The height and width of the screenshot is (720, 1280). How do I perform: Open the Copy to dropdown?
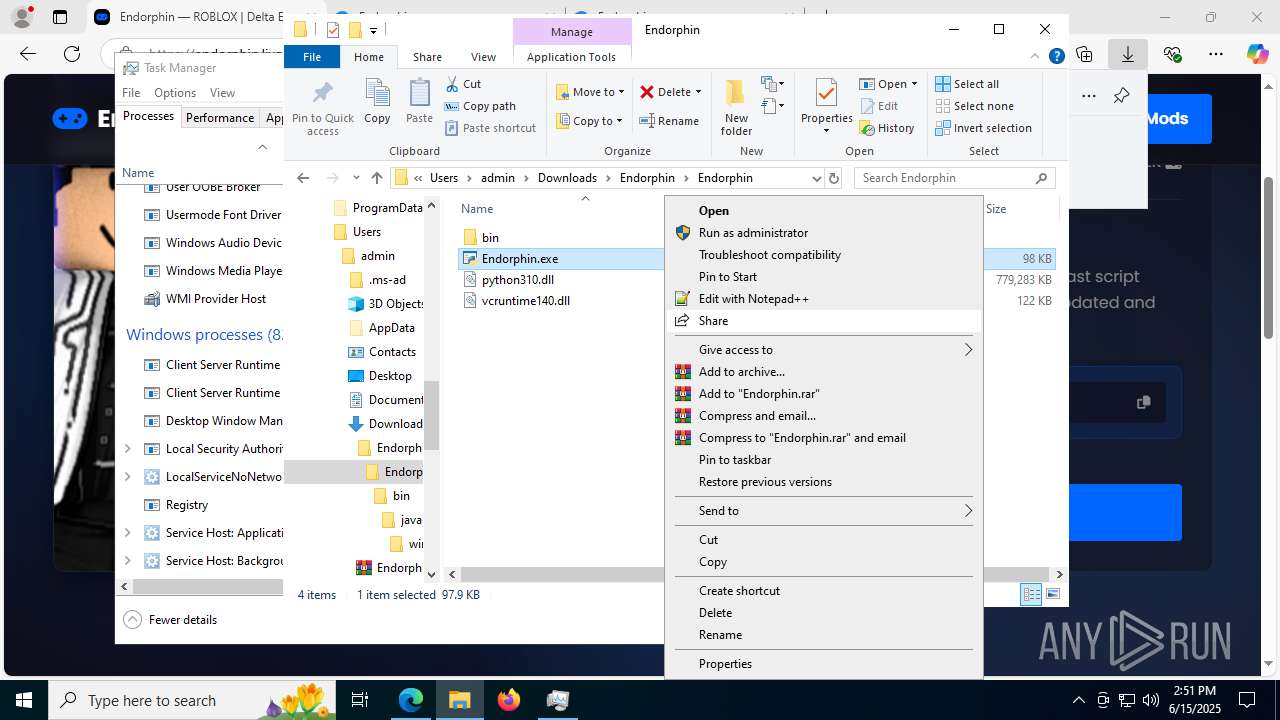click(588, 121)
